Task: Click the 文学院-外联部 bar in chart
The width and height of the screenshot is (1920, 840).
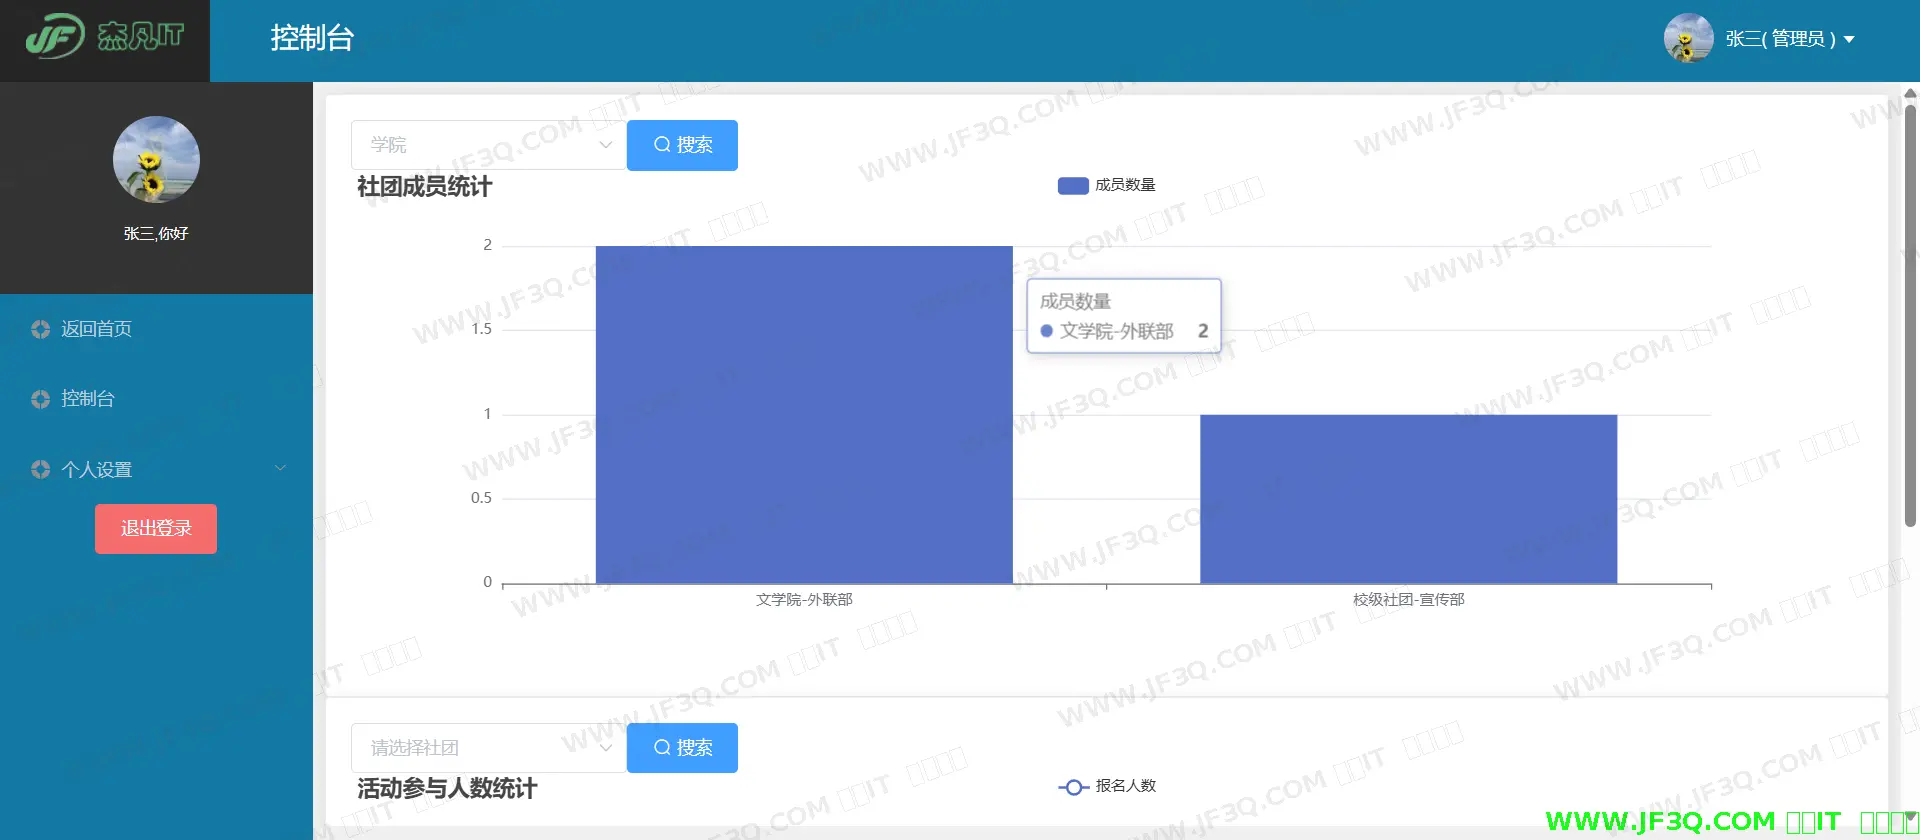Action: coord(804,414)
